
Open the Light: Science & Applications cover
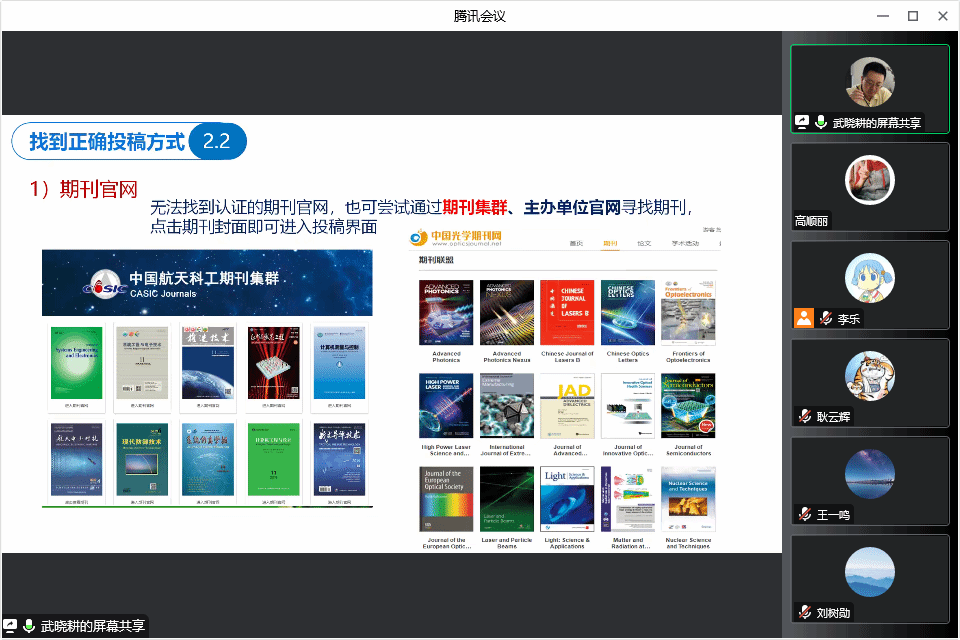pos(567,499)
